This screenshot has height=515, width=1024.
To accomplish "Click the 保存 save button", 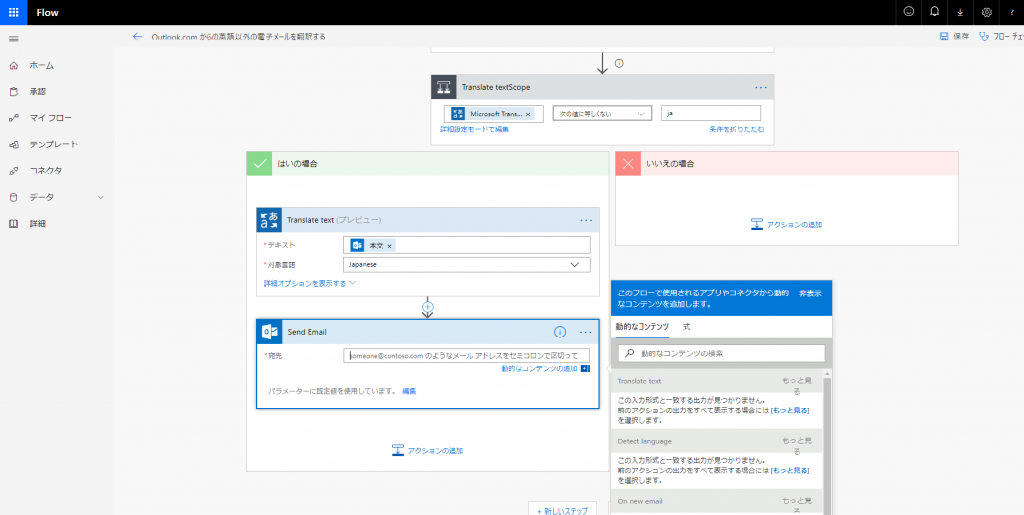I will [x=954, y=37].
